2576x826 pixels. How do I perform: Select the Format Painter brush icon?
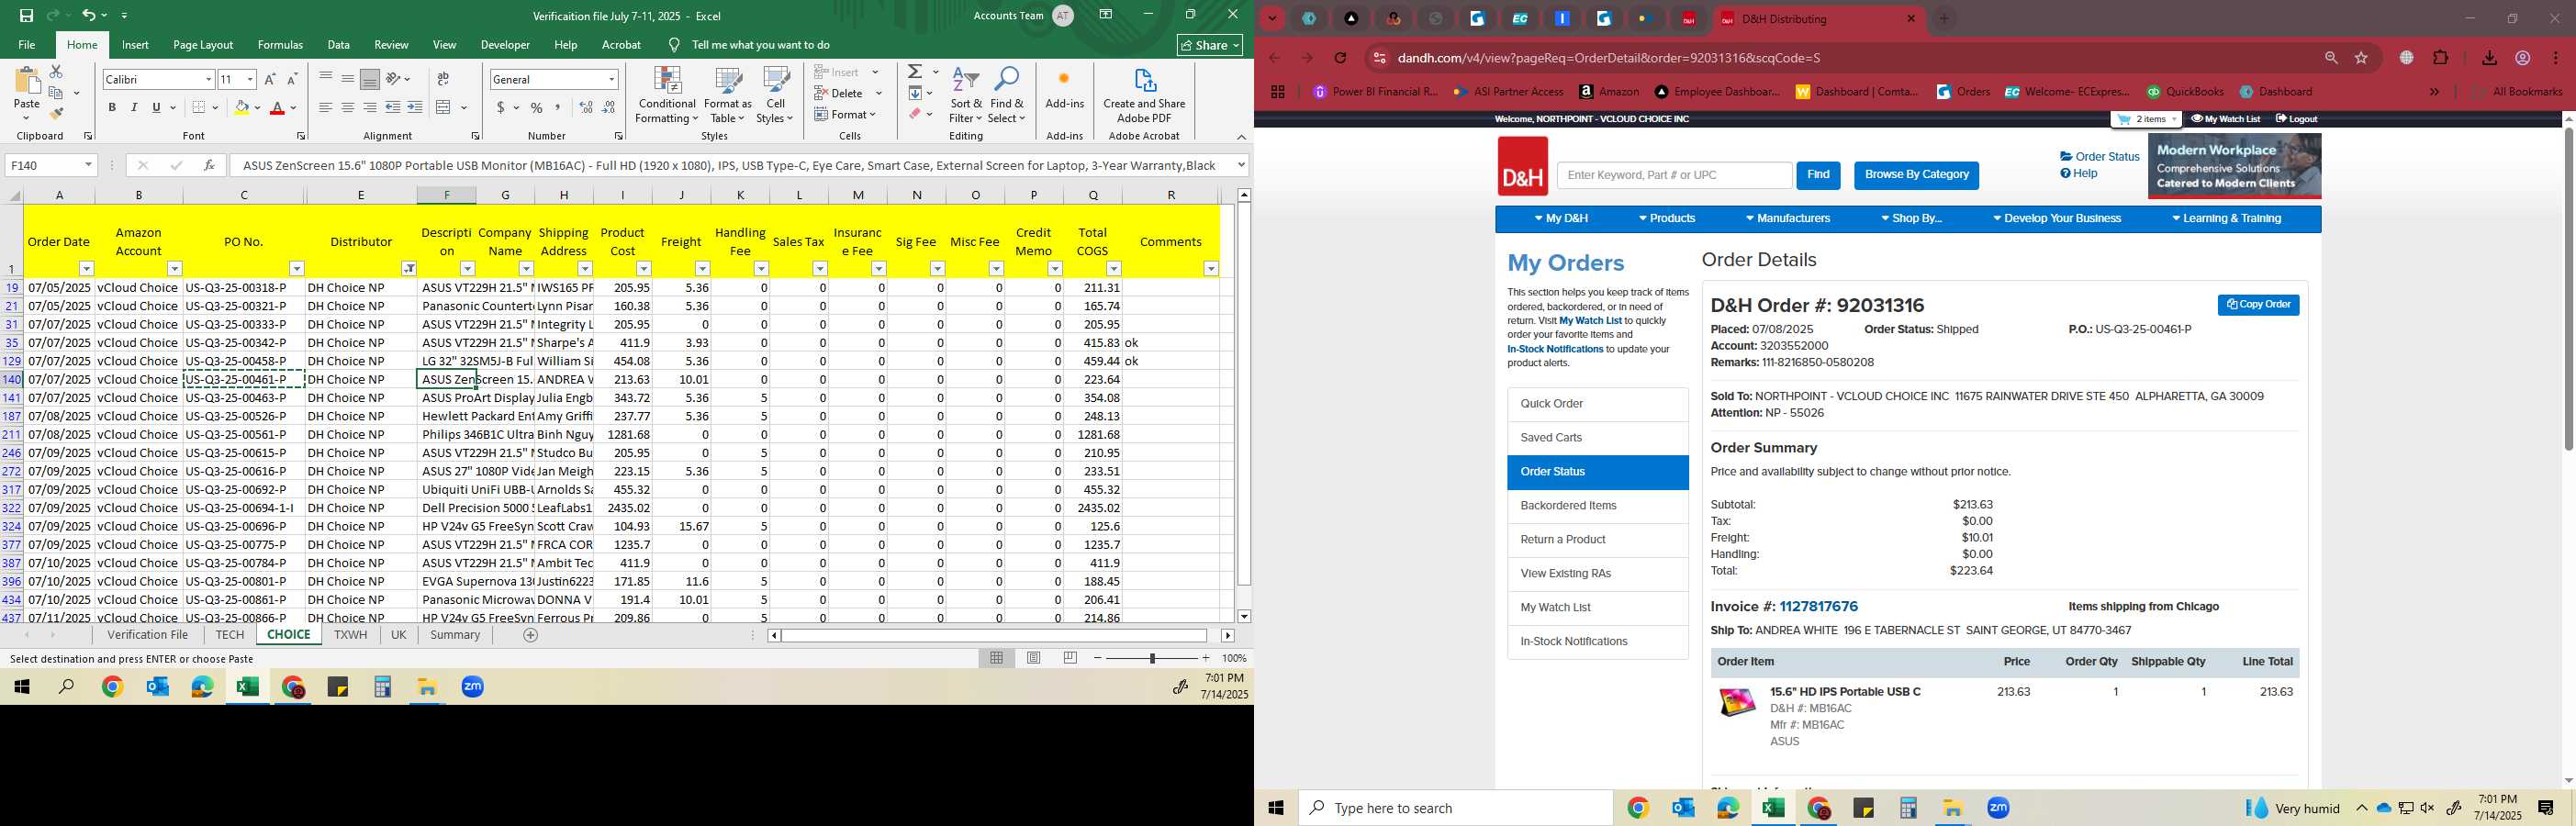56,113
